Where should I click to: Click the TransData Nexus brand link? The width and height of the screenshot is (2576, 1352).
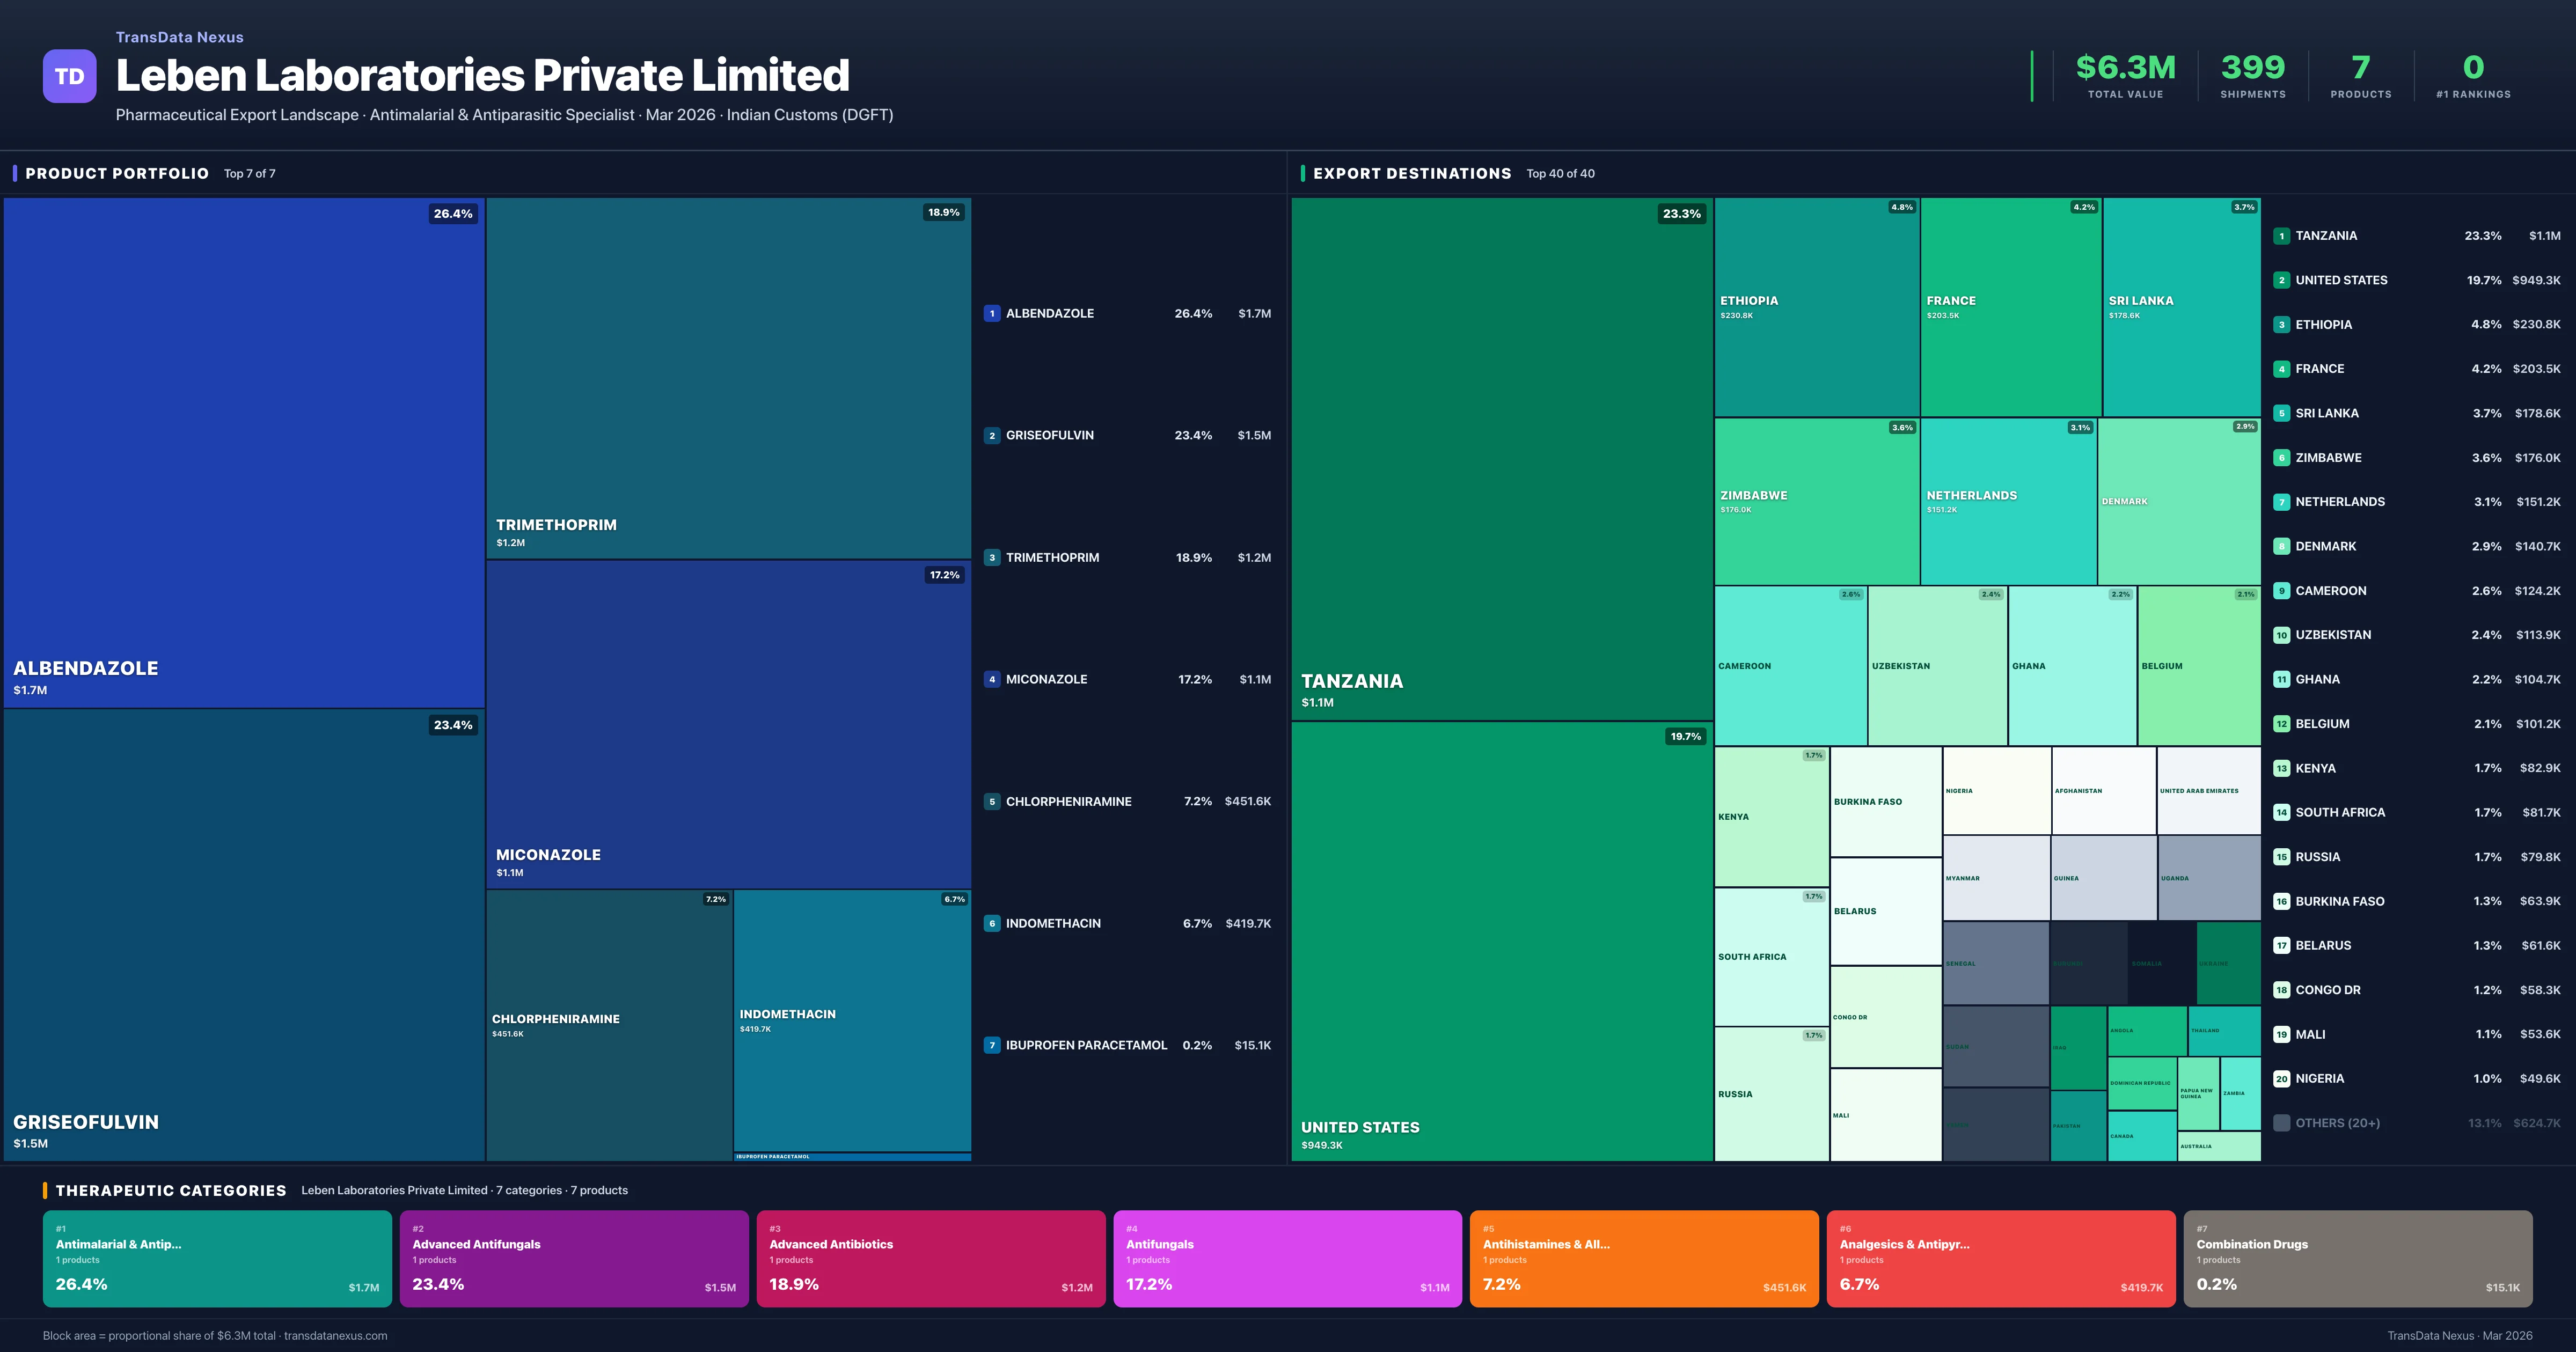pos(179,37)
